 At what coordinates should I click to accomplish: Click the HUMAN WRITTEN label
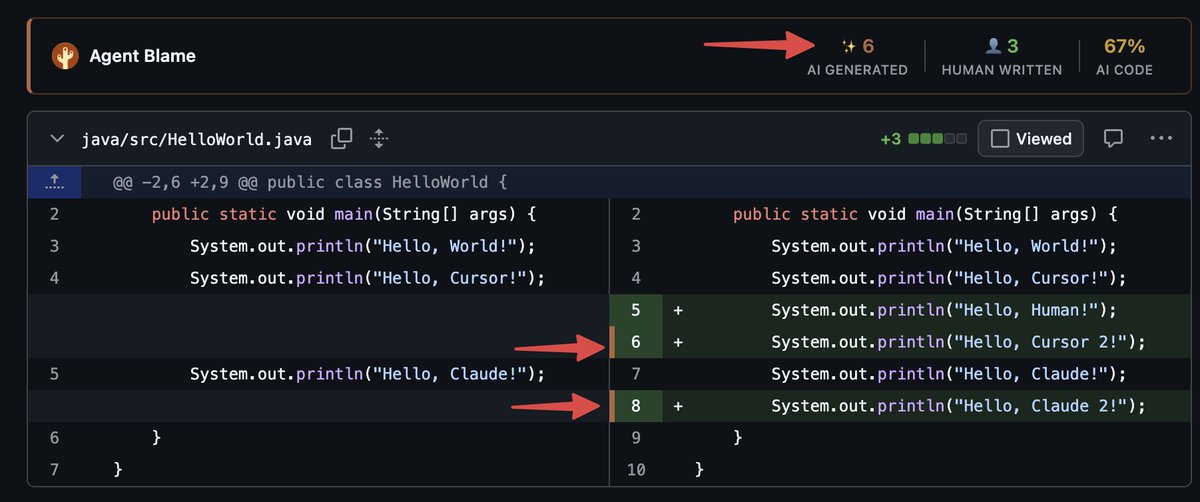coord(1002,70)
